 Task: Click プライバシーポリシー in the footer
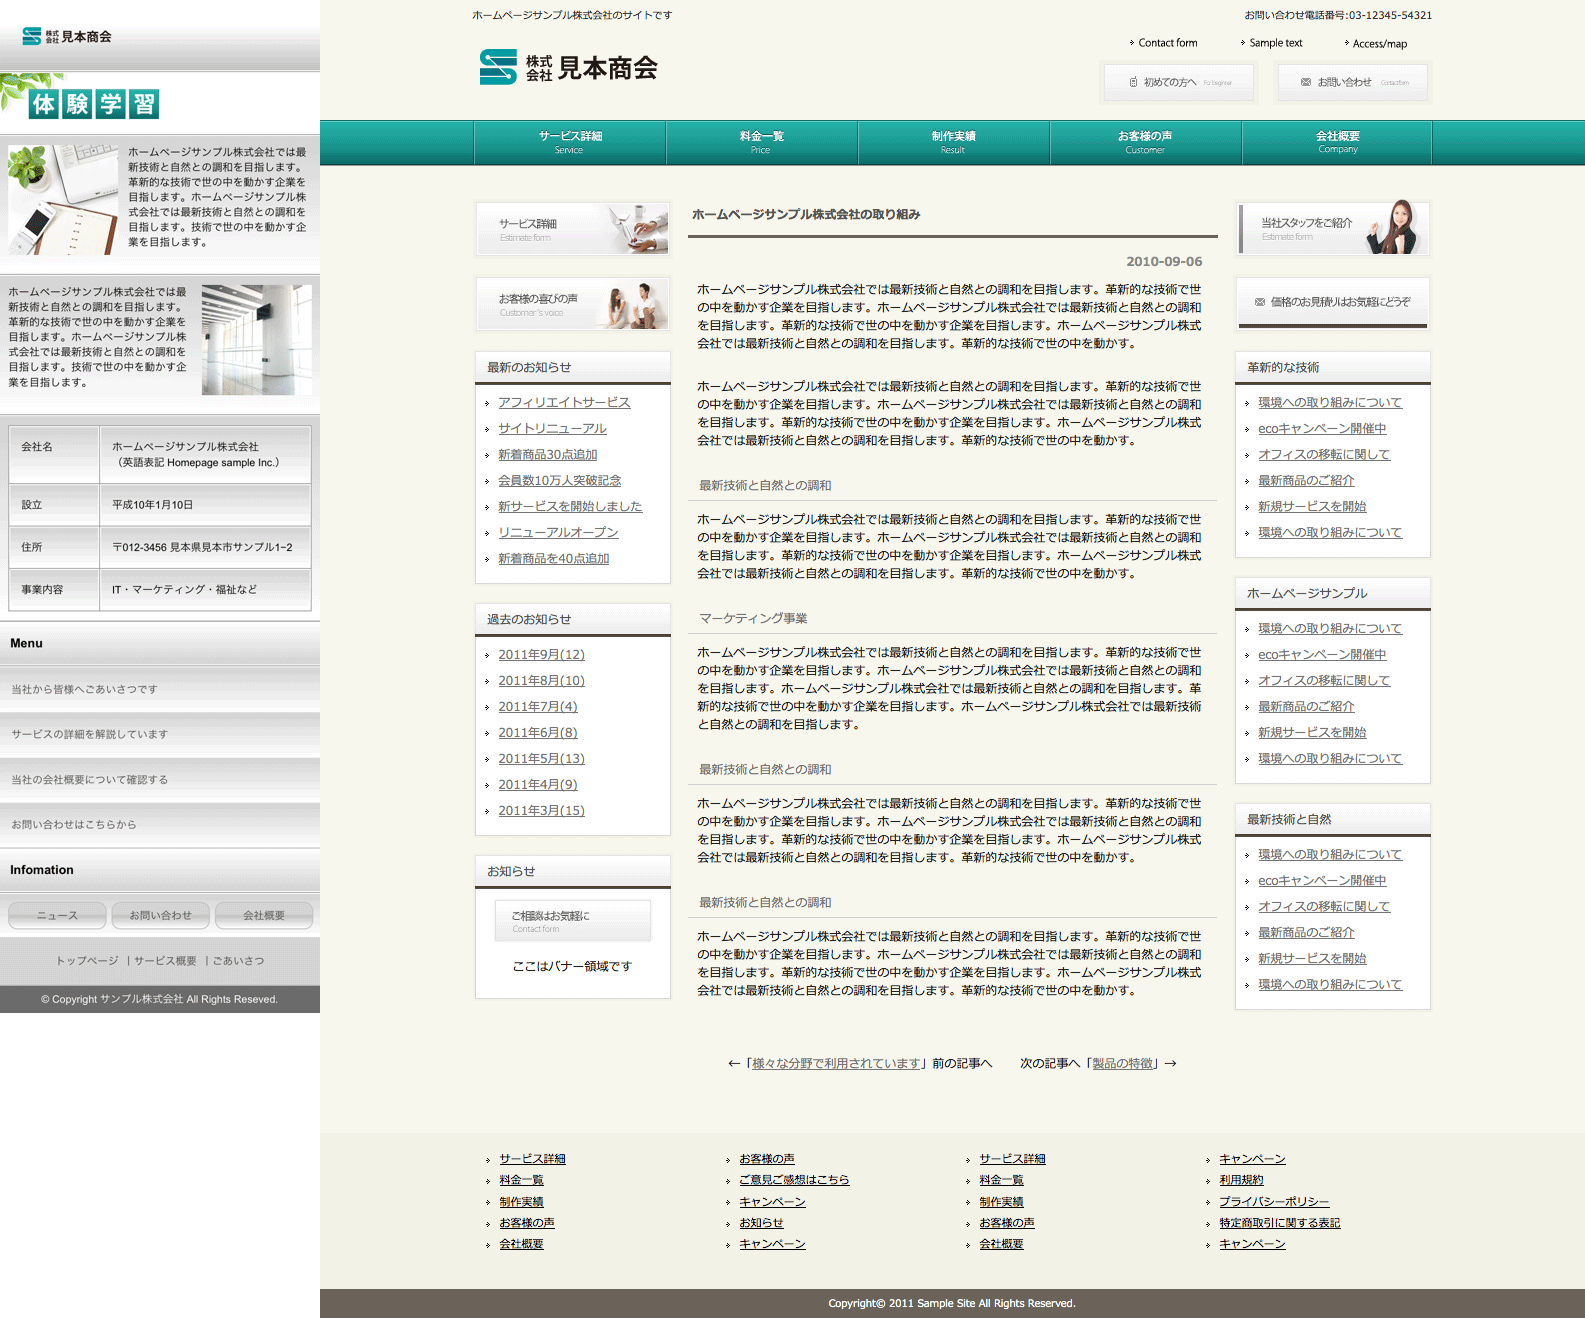click(1274, 1202)
